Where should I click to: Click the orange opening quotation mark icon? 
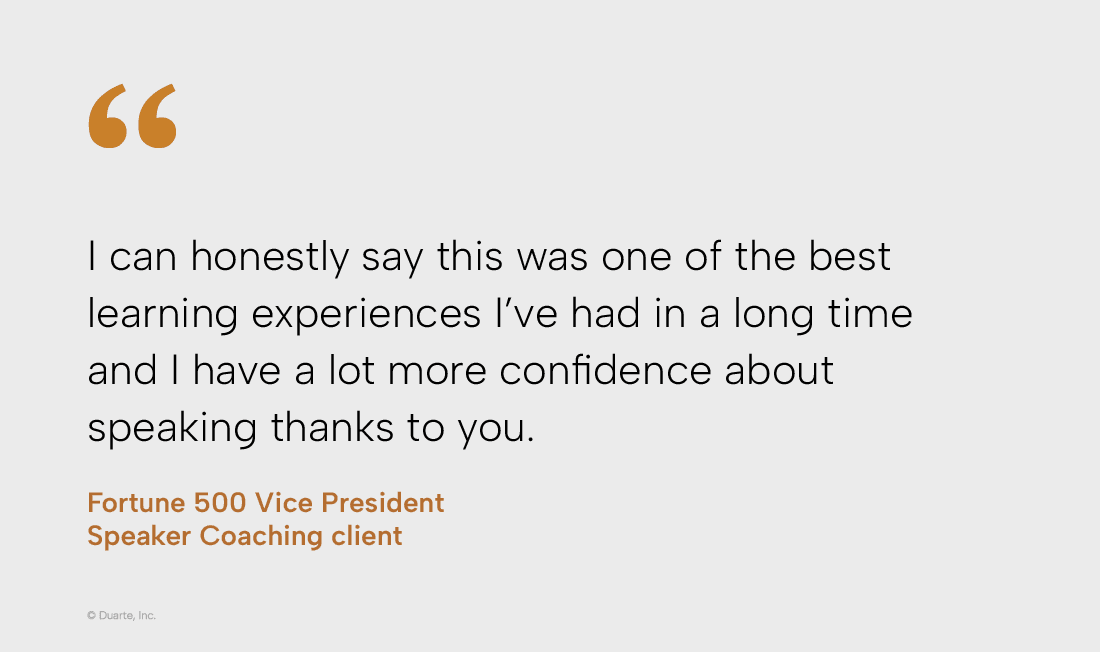pyautogui.click(x=132, y=117)
